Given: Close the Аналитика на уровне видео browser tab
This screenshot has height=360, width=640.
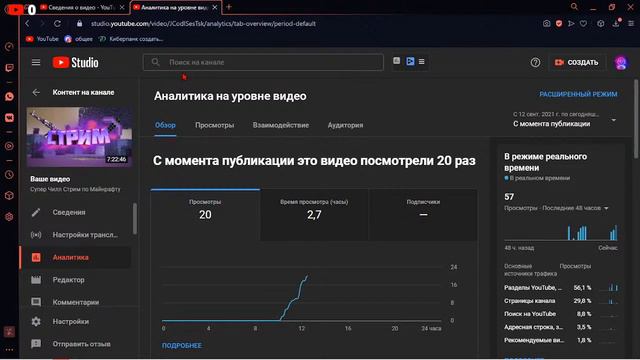Looking at the screenshot, I should 215,7.
